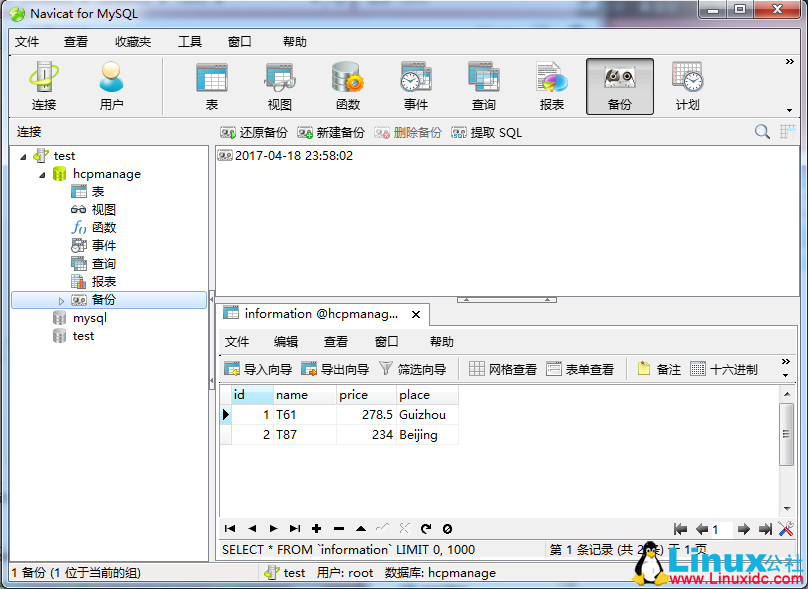Collapse the test connection tree node
The height and width of the screenshot is (589, 808).
tap(23, 156)
